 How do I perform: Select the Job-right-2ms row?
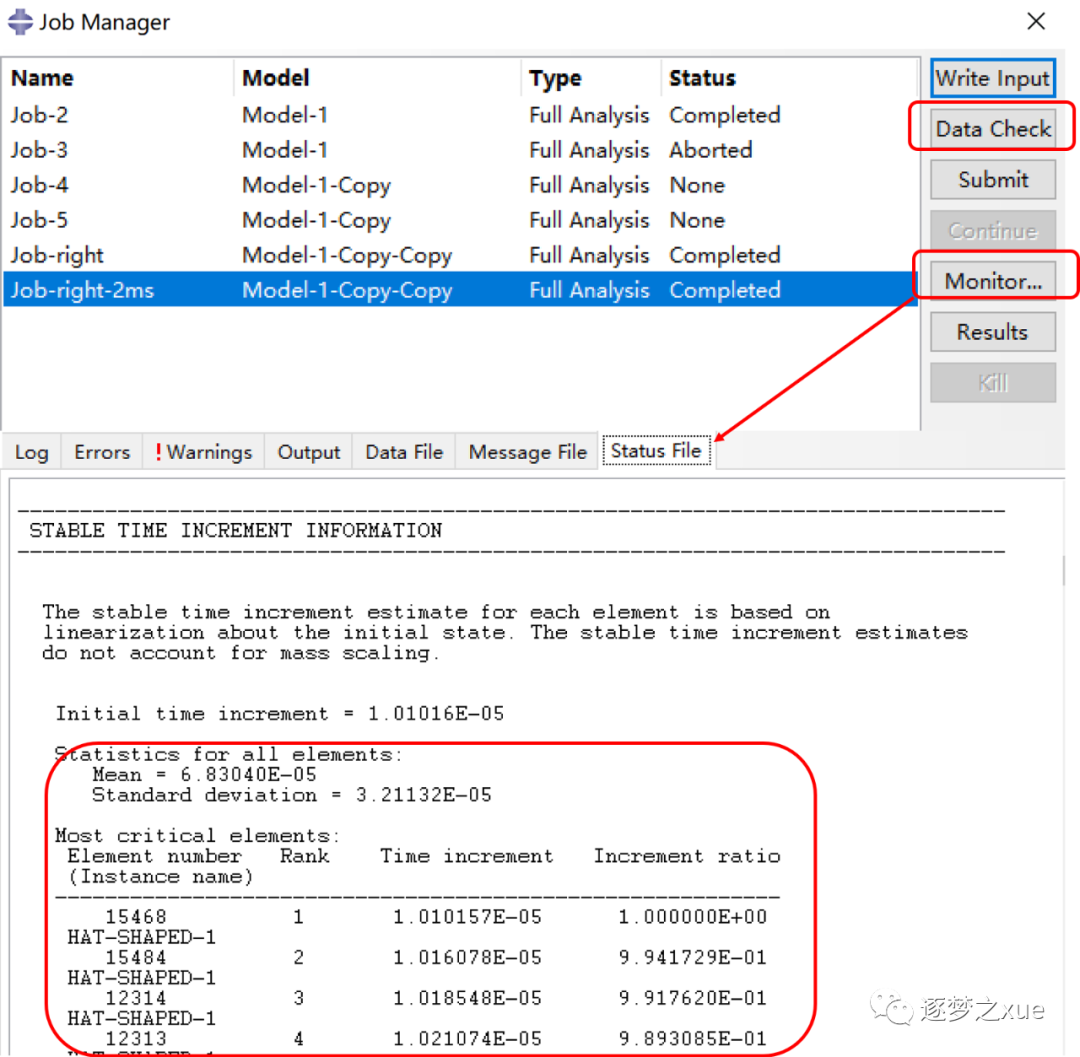pos(460,290)
